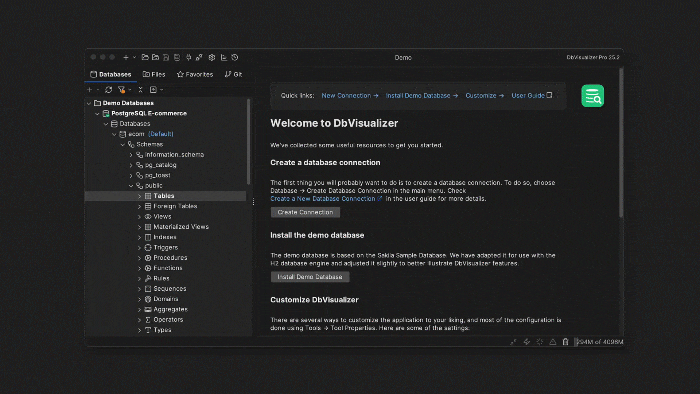Image resolution: width=700 pixels, height=394 pixels.
Task: Select the Indexes tree item
Action: [x=165, y=237]
